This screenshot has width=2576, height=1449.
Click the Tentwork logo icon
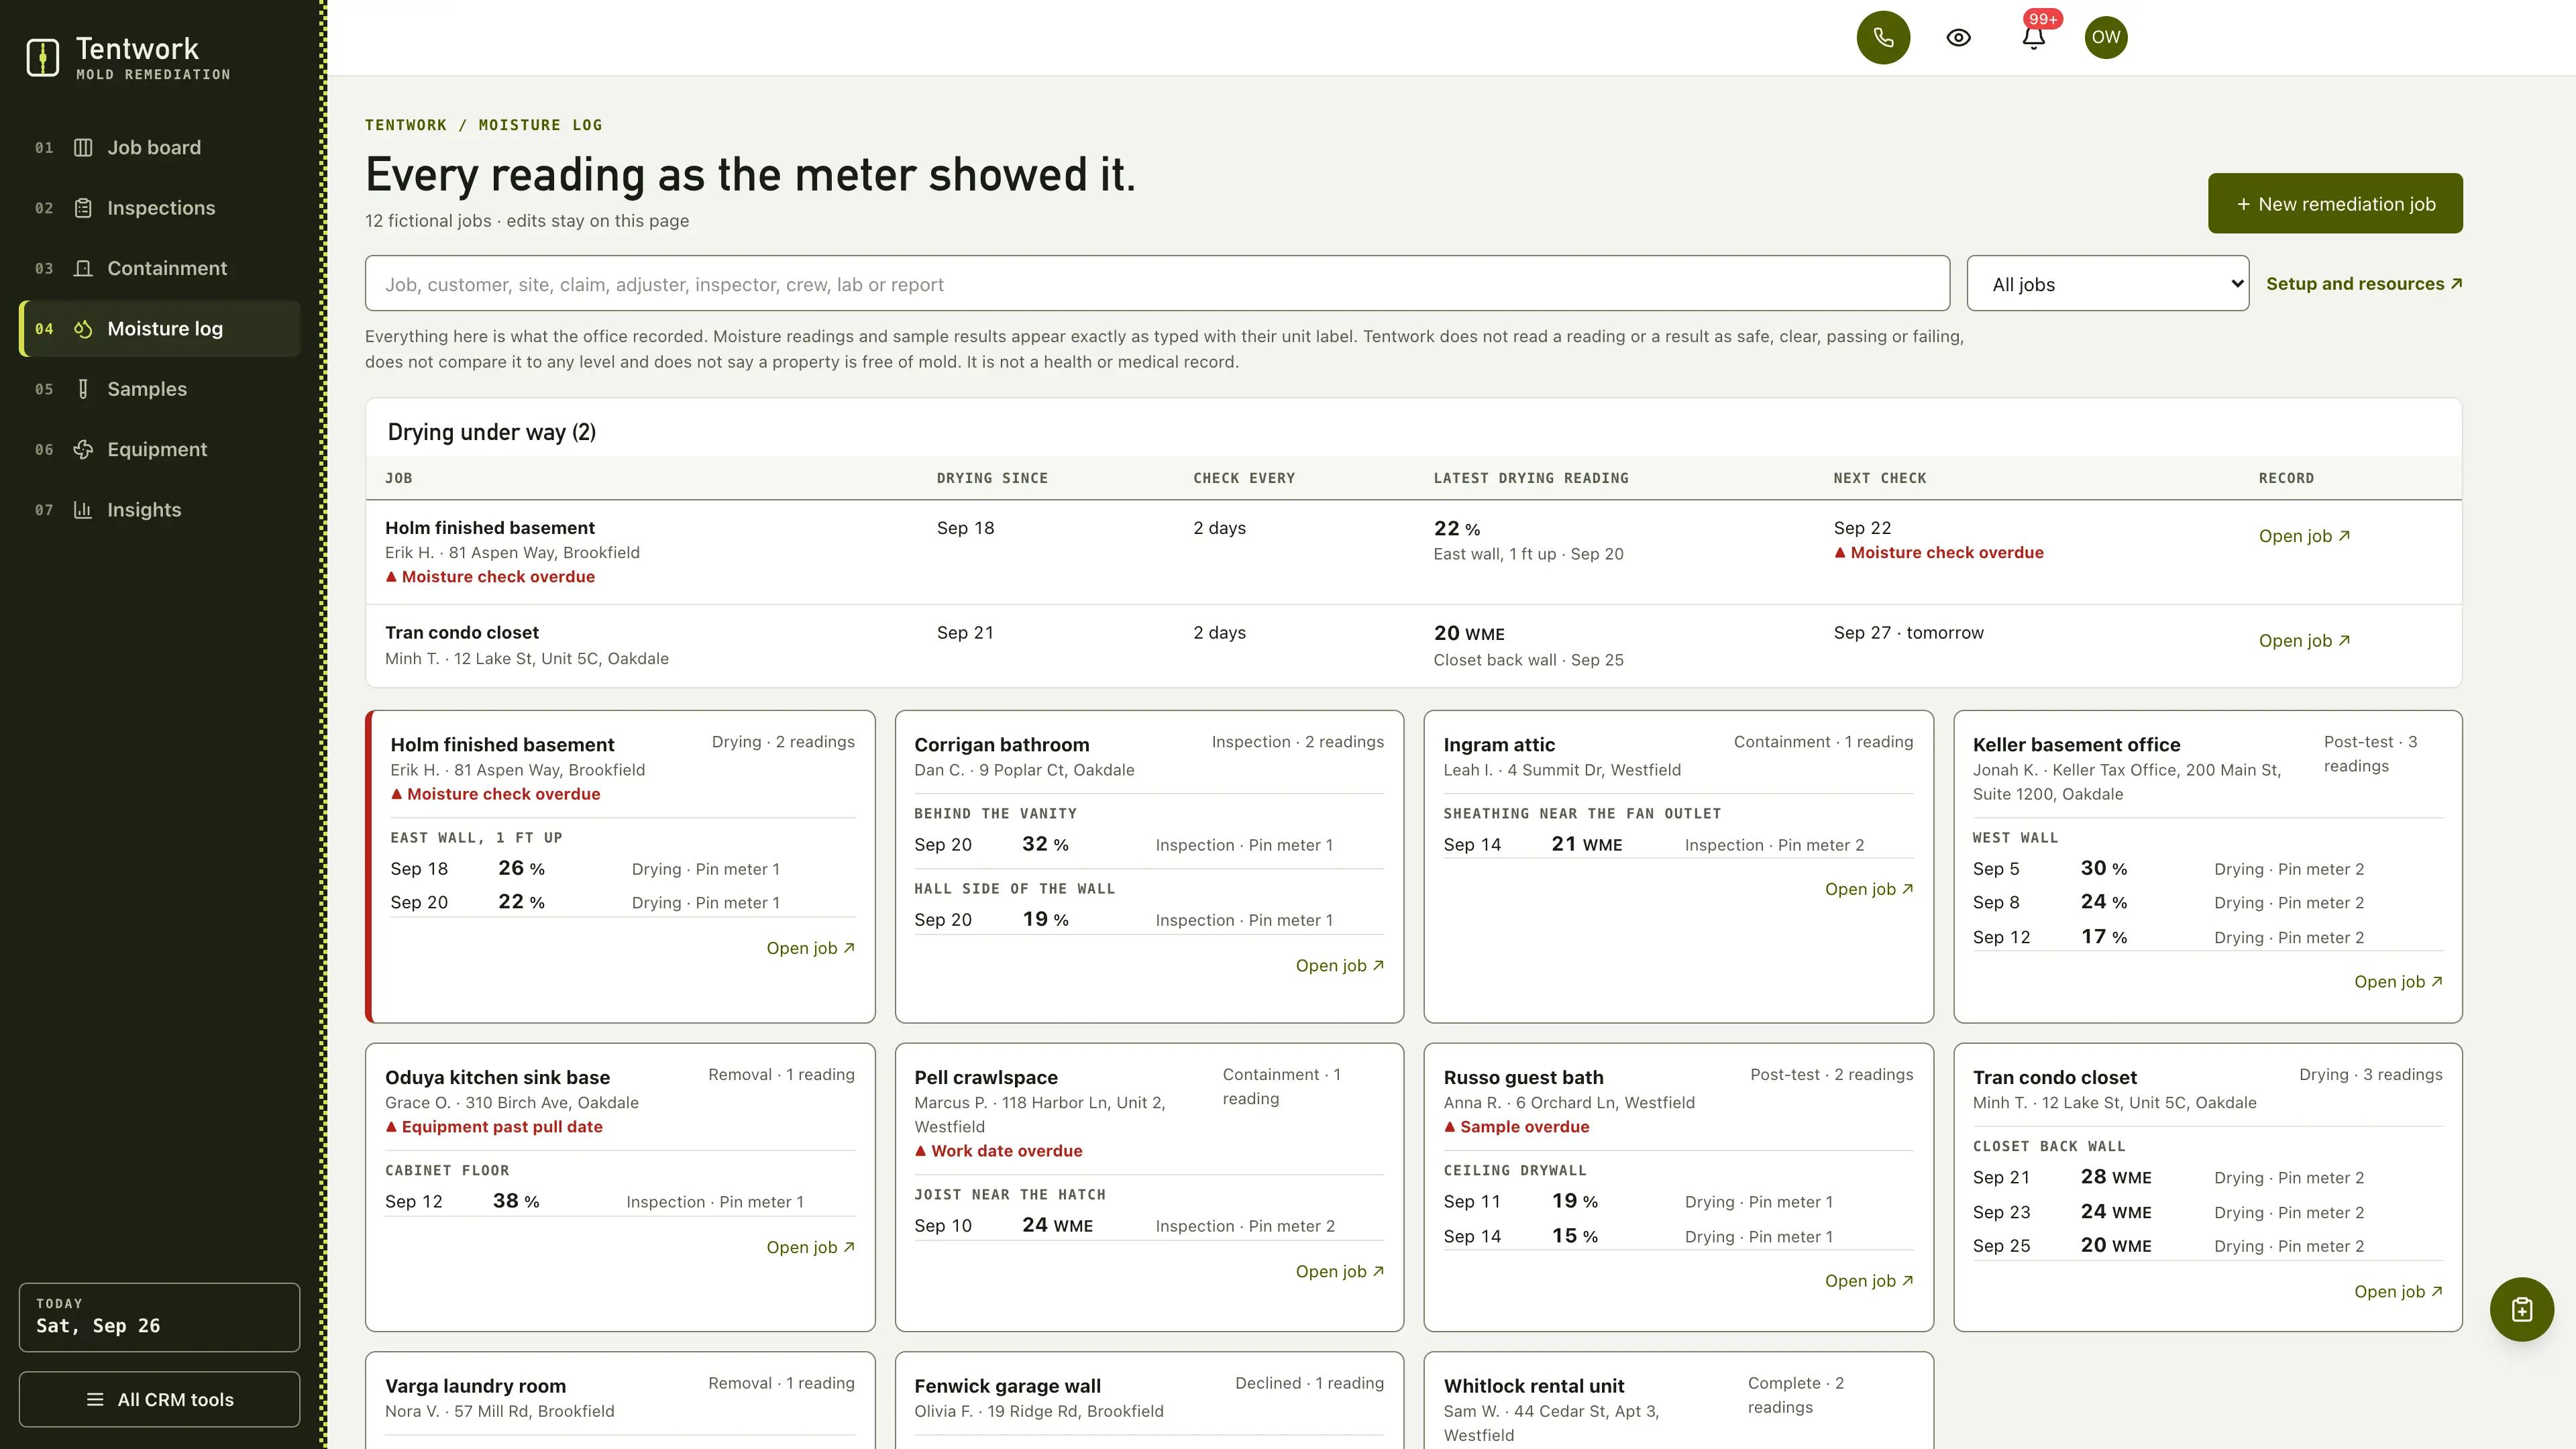[42, 57]
